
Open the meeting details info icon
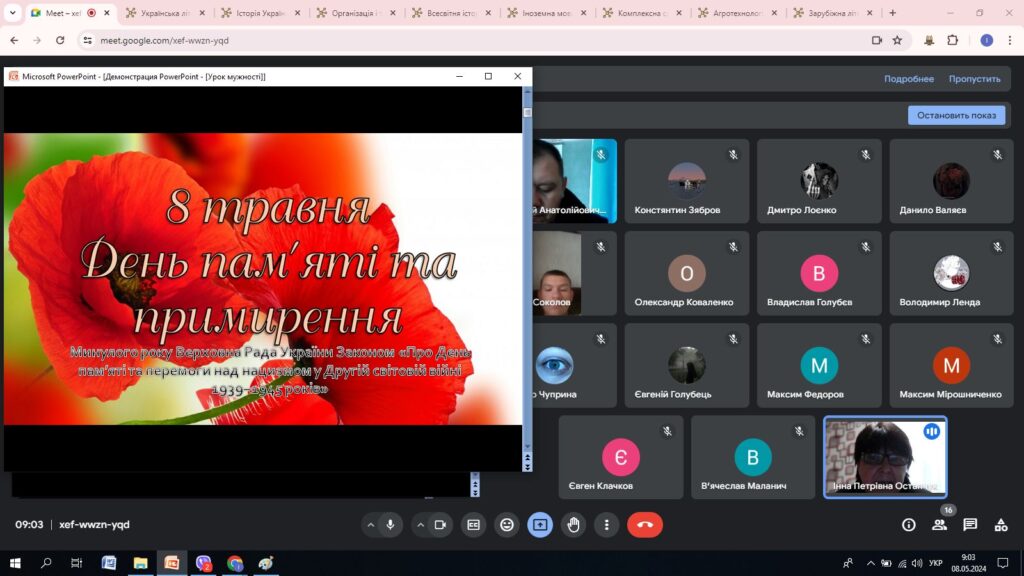coord(909,524)
